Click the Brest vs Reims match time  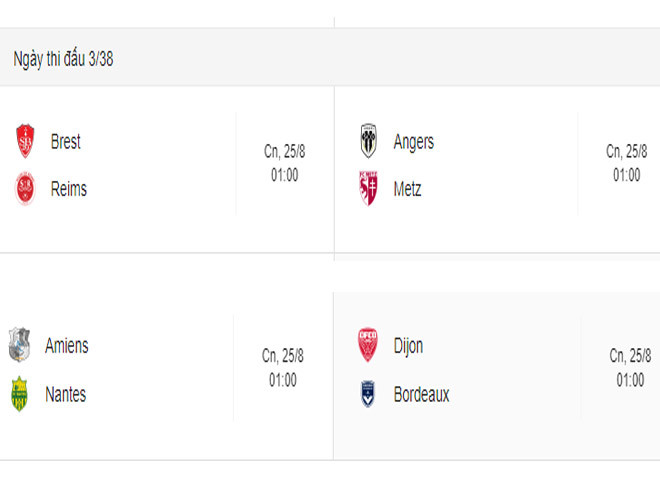285,175
